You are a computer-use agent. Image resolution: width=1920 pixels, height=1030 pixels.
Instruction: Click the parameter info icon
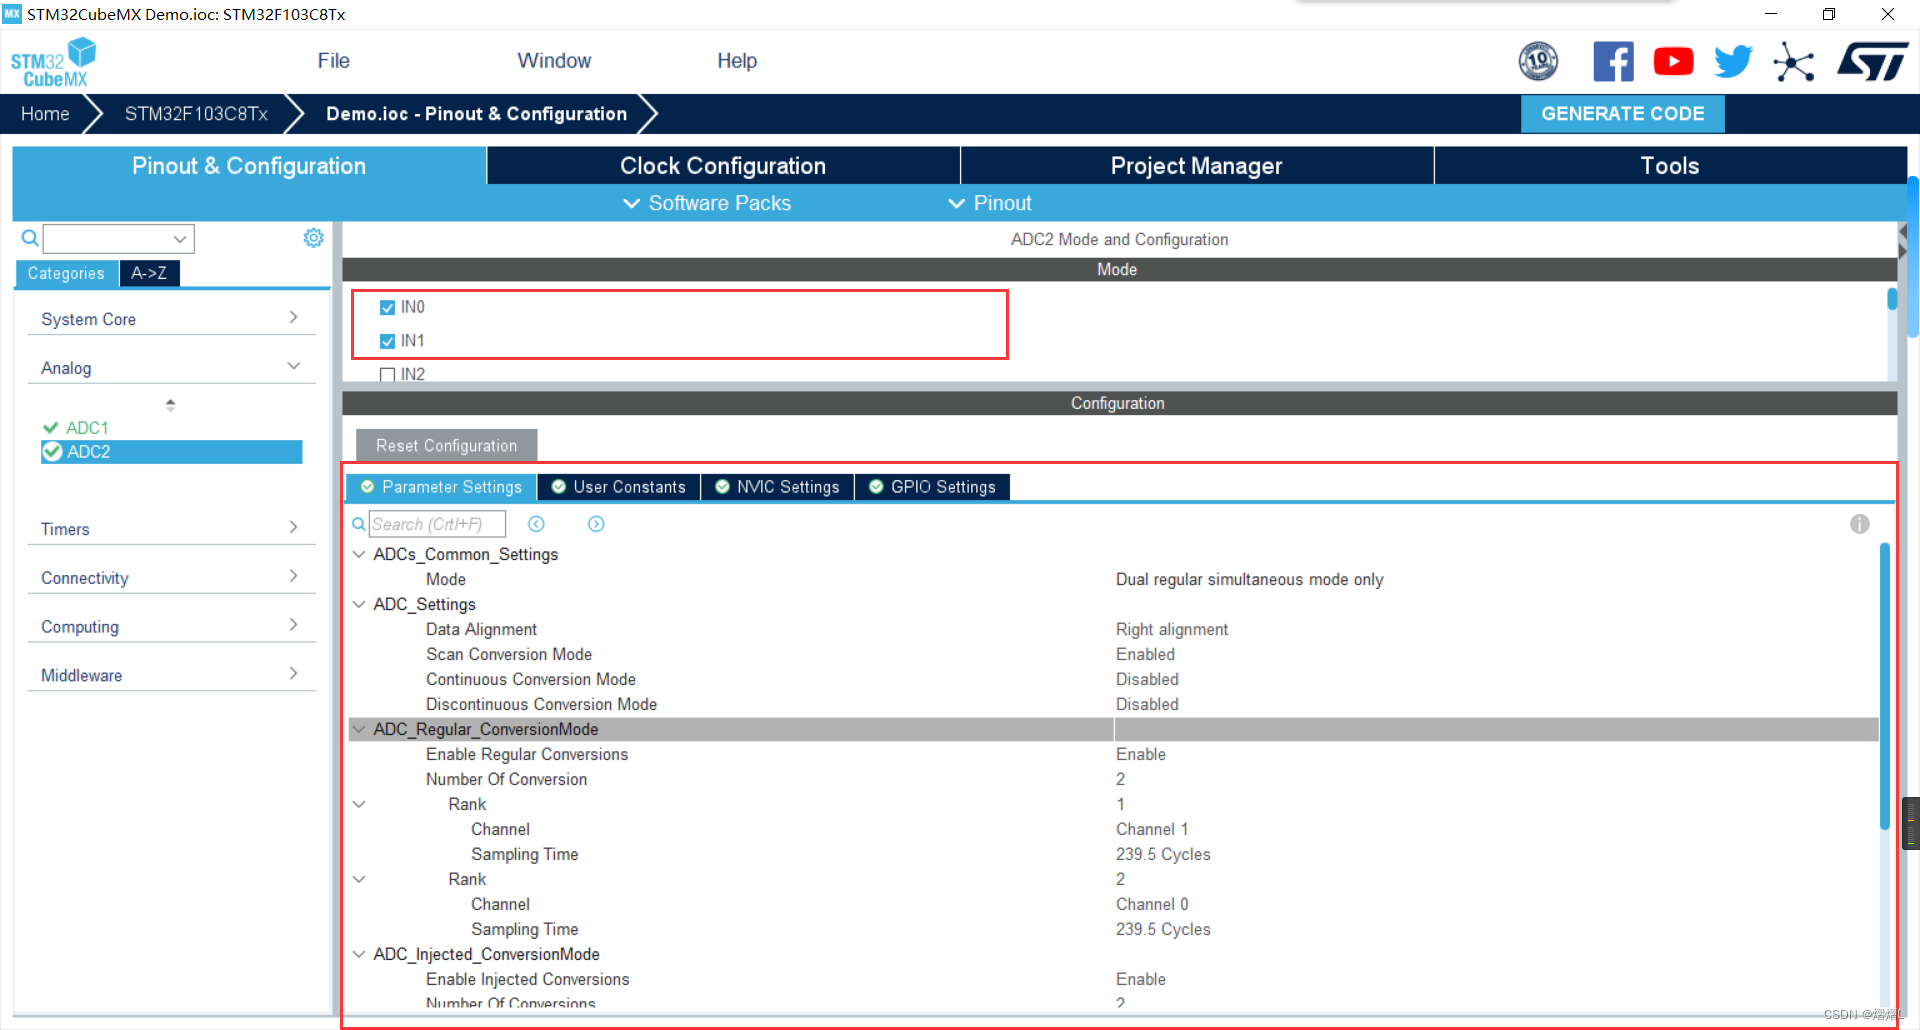coord(1859,524)
